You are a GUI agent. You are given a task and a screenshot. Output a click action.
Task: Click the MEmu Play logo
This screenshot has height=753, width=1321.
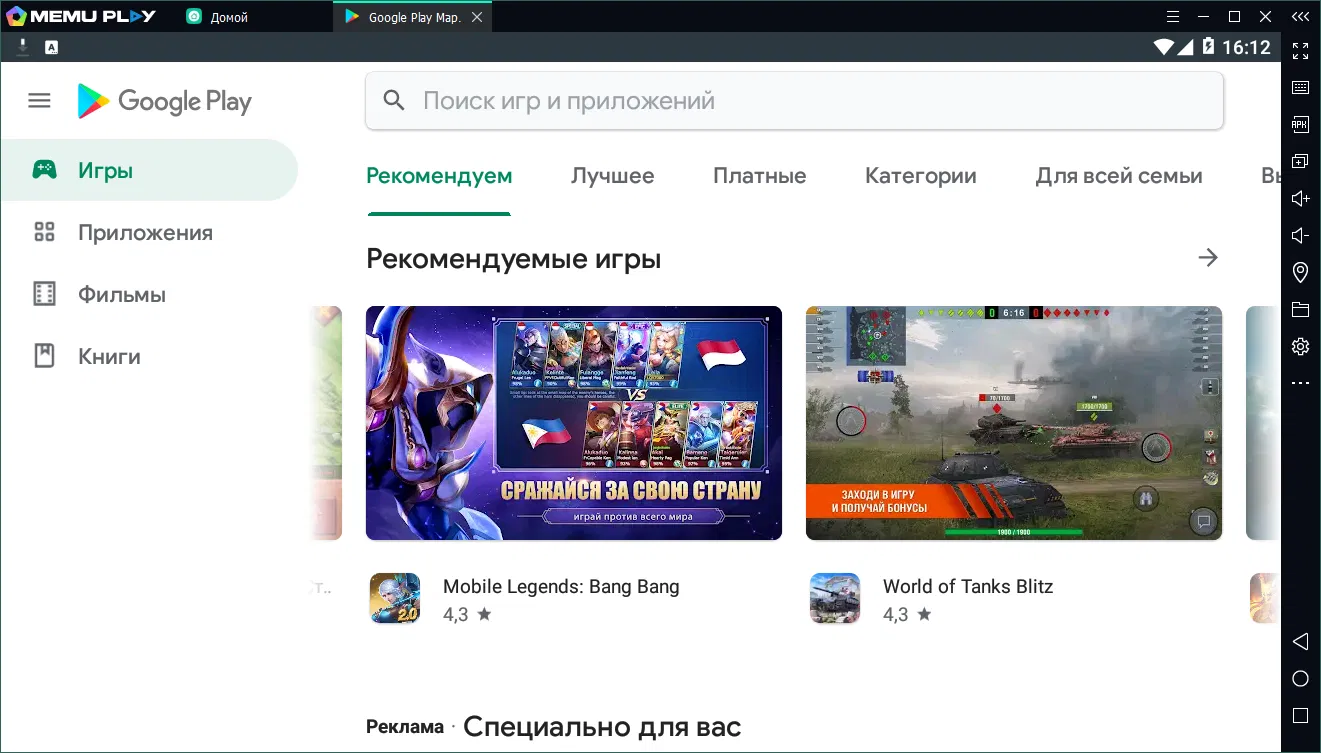80,16
